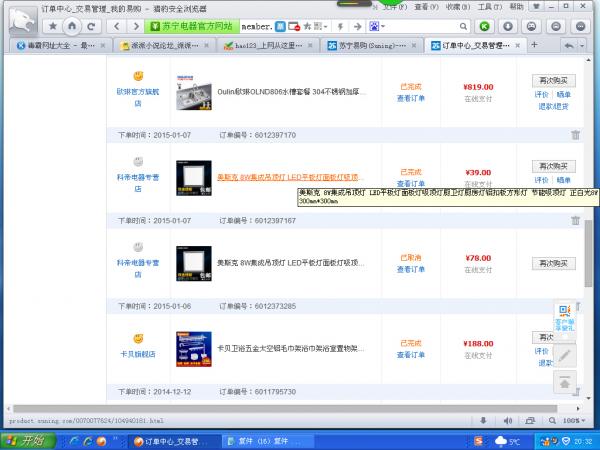Open the 卡贝 towel rack product title
This screenshot has width=600, height=450.
(290, 349)
